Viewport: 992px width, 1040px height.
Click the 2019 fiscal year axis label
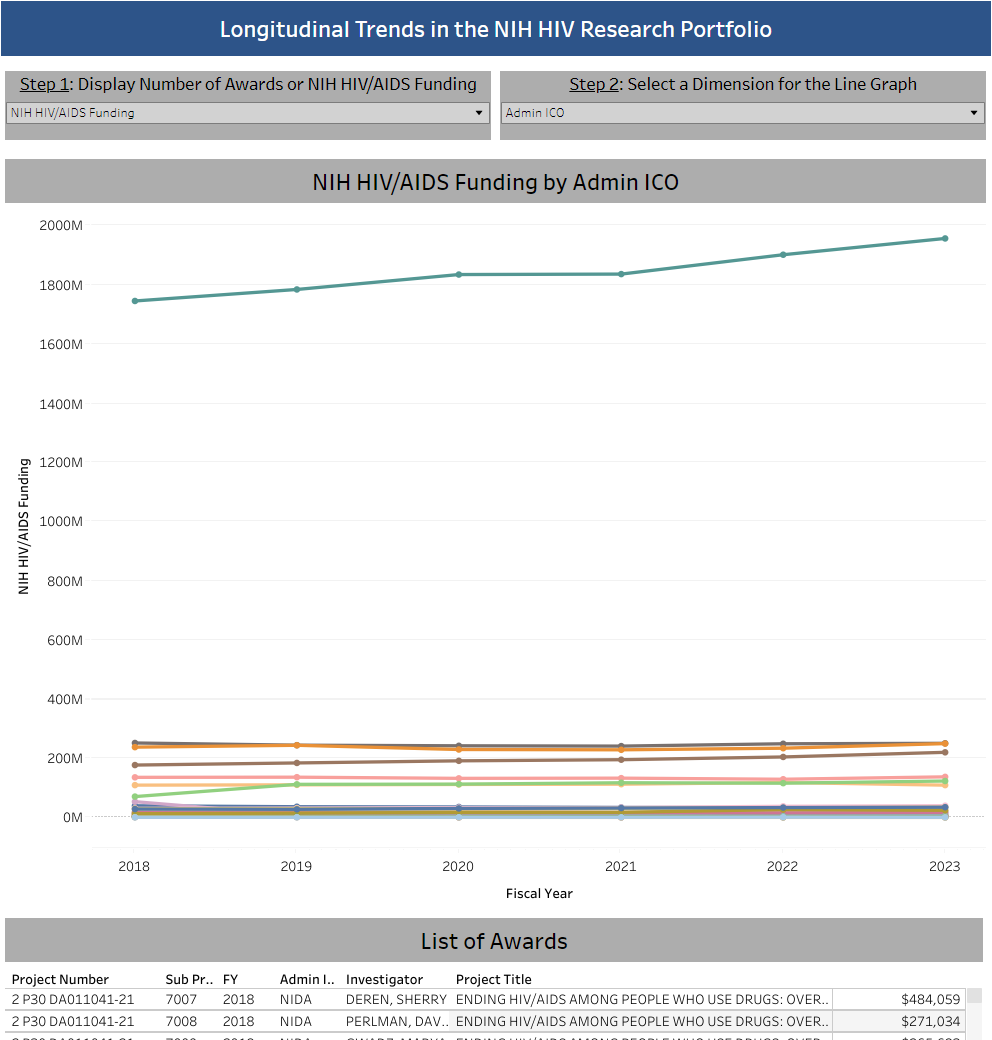pyautogui.click(x=296, y=866)
